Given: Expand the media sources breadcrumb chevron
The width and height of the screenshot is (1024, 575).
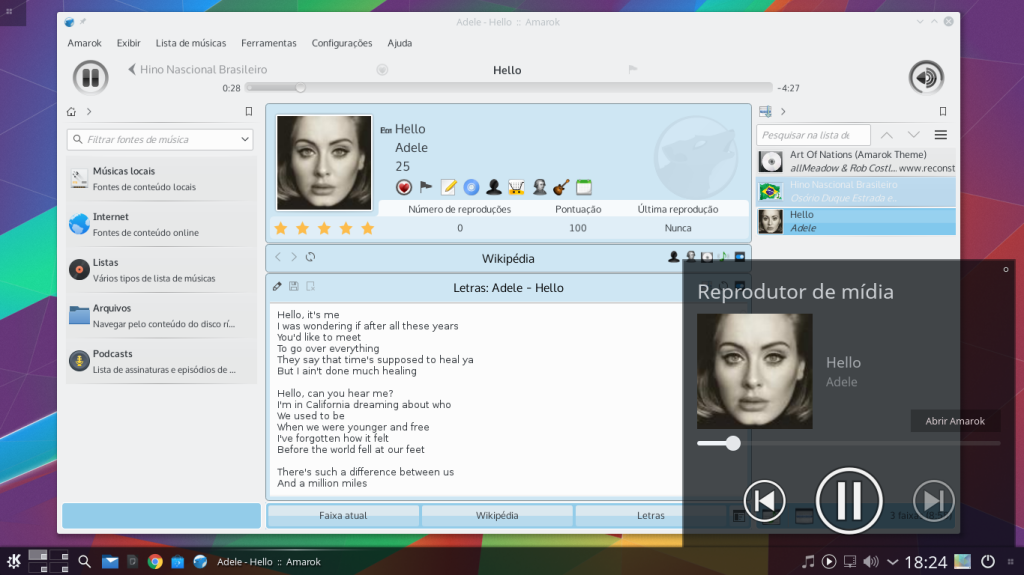Looking at the screenshot, I should (89, 112).
